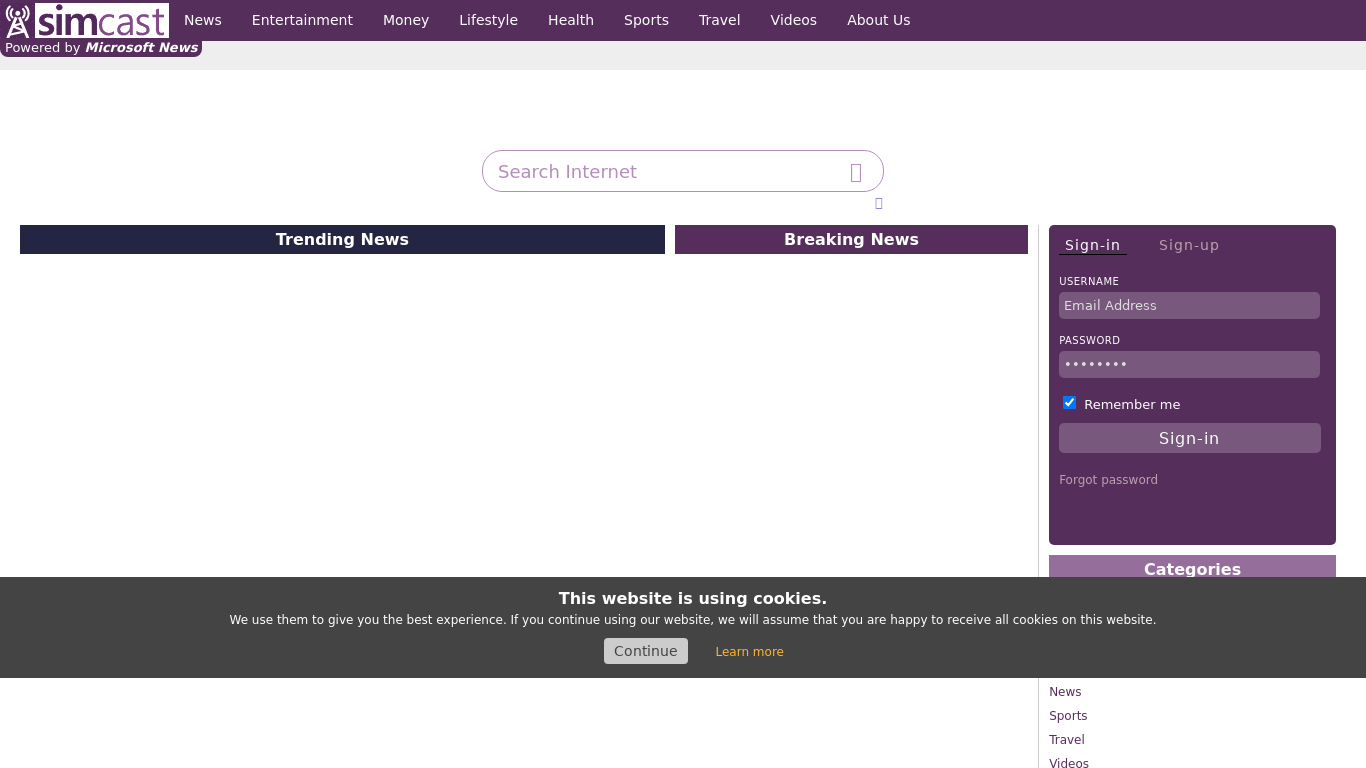The image size is (1366, 768).
Task: Open Sports in the Categories list
Action: pos(1068,716)
